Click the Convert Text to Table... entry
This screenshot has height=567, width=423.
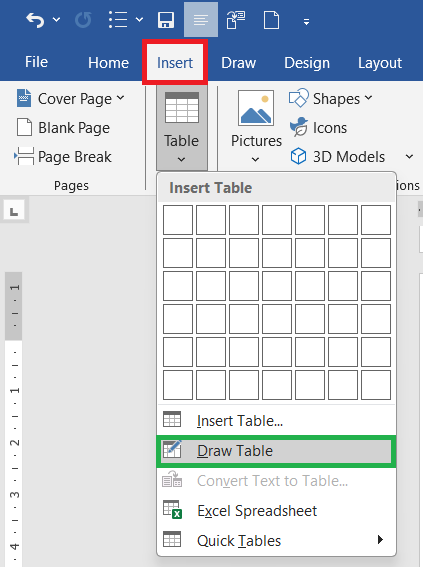pyautogui.click(x=276, y=481)
